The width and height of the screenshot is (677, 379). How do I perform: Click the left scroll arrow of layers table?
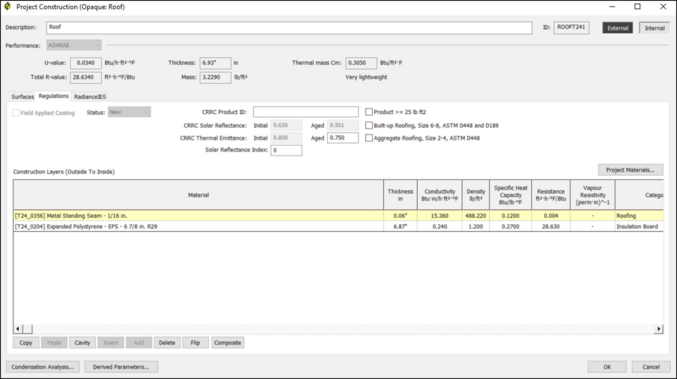(18, 329)
